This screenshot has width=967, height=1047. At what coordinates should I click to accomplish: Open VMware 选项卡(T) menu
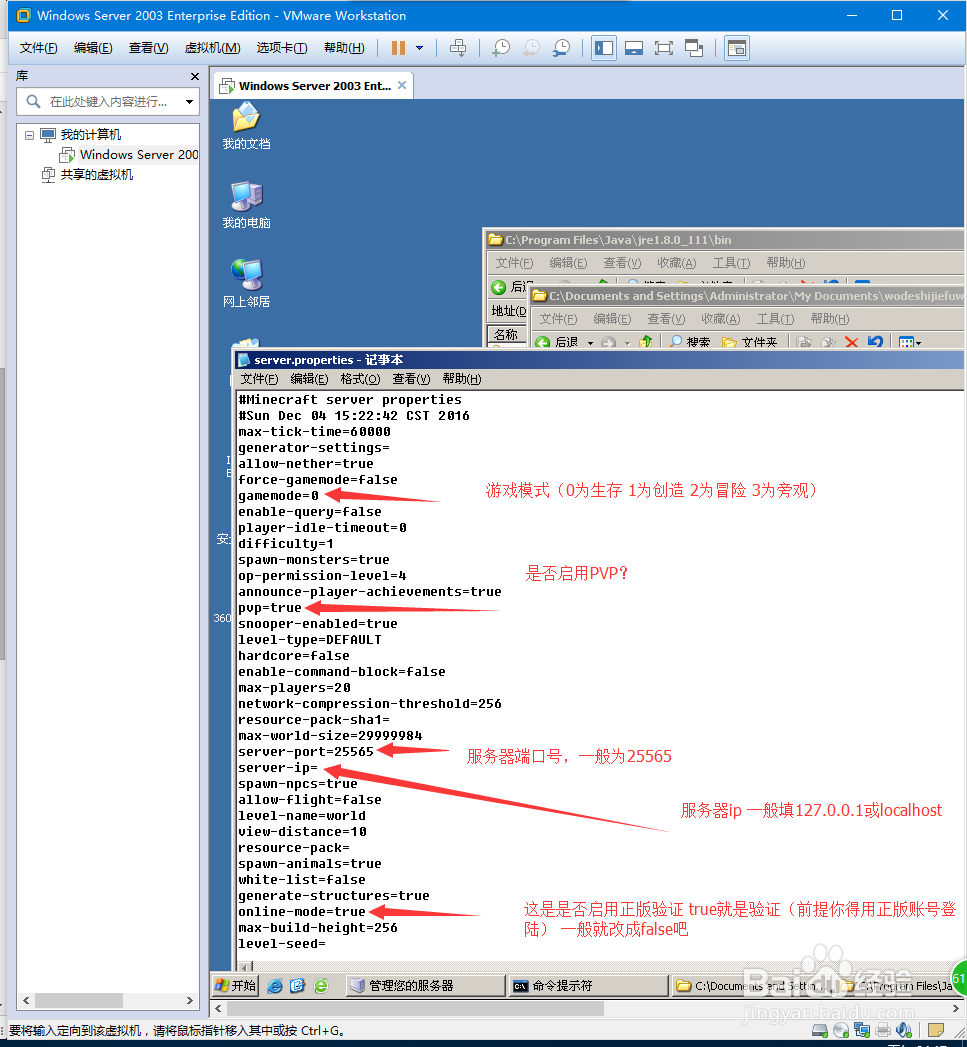(282, 48)
